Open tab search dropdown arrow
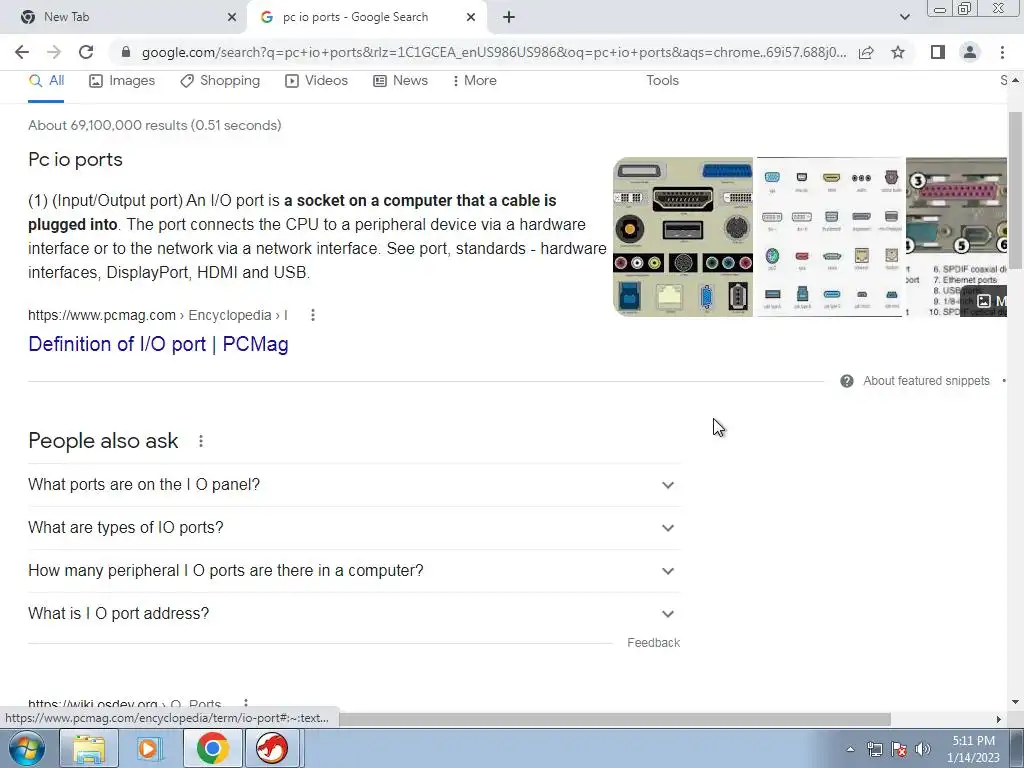The width and height of the screenshot is (1024, 768). (904, 17)
